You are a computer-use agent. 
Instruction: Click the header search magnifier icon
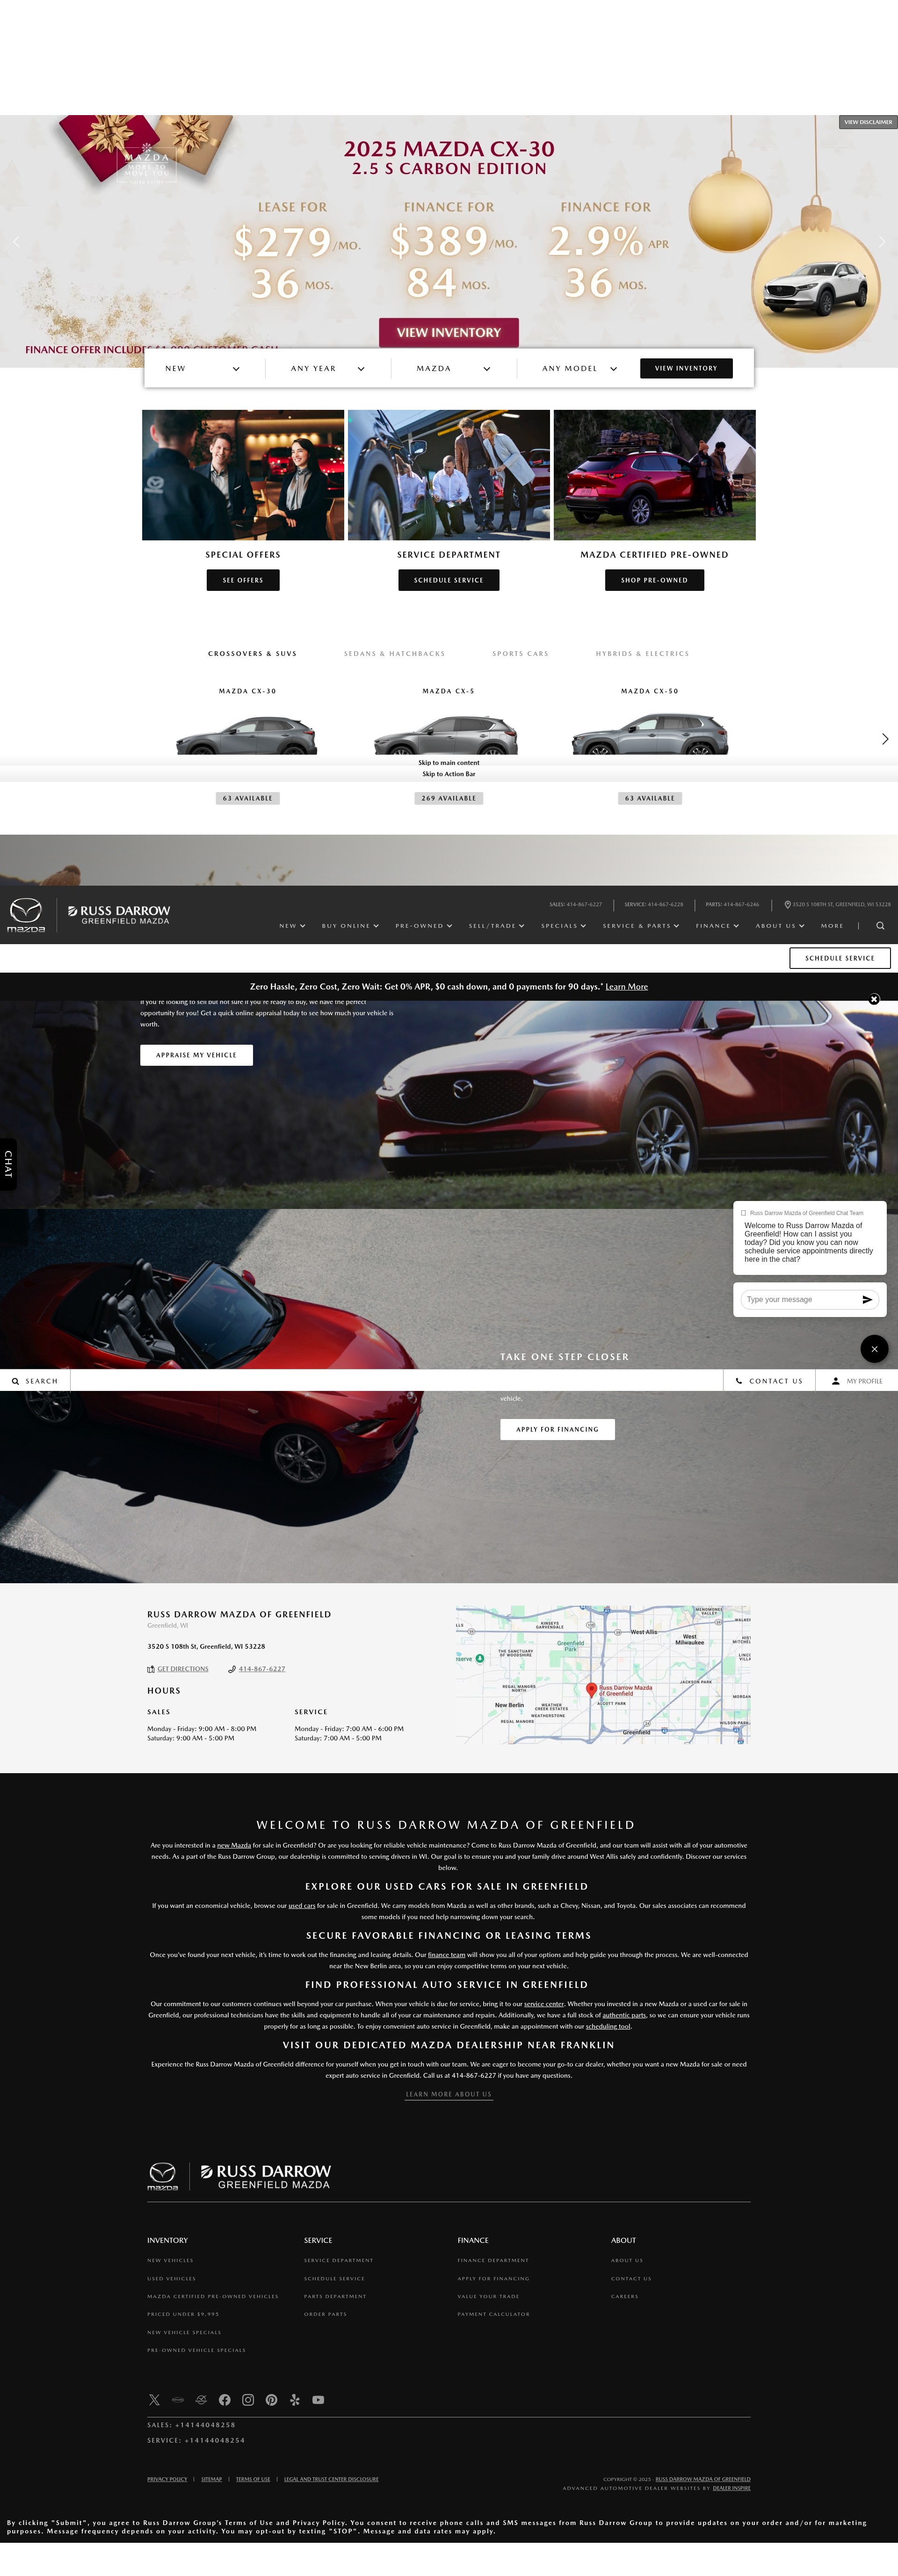tap(880, 926)
